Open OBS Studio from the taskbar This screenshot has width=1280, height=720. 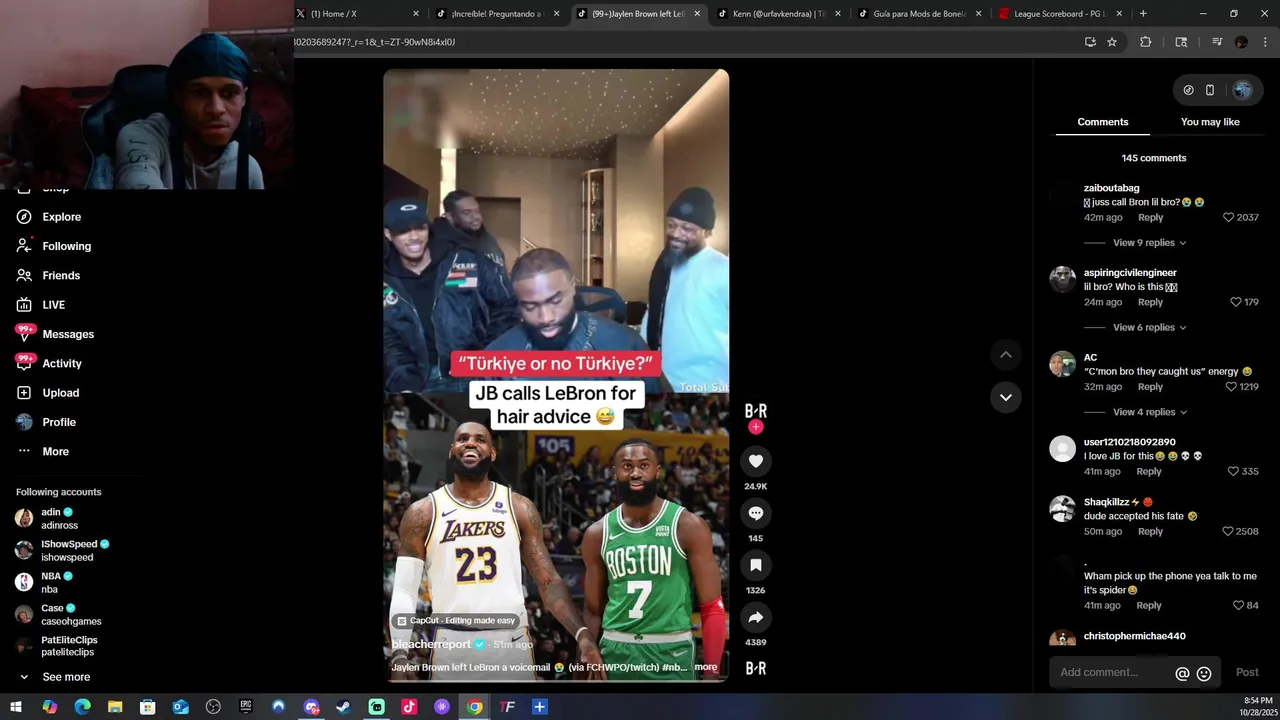tap(213, 707)
